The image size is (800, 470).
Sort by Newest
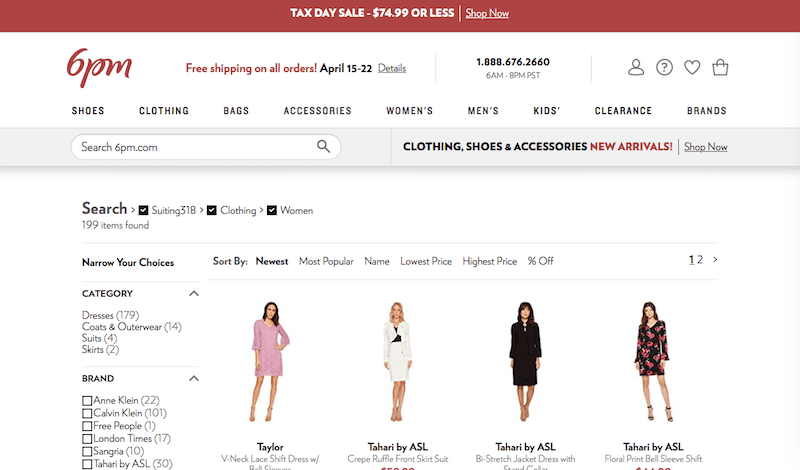[272, 261]
